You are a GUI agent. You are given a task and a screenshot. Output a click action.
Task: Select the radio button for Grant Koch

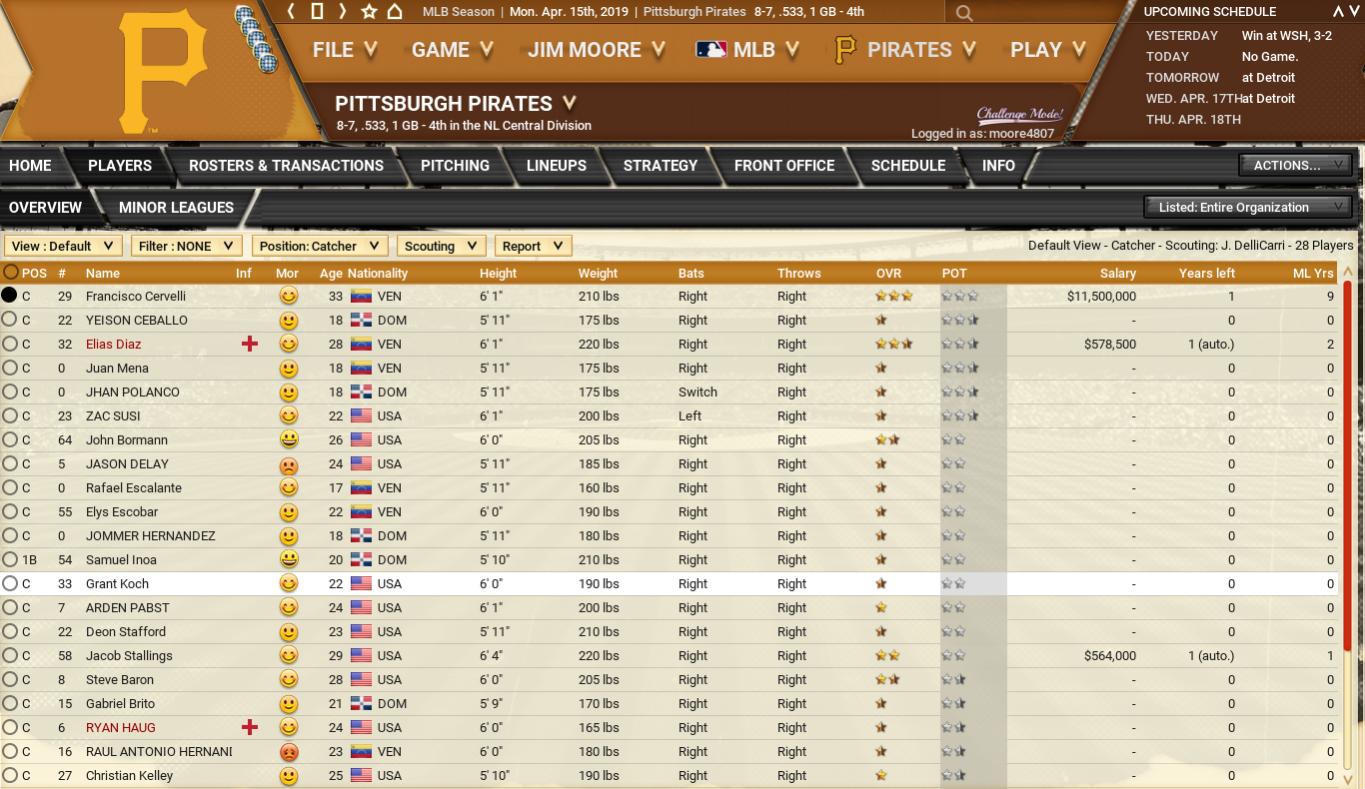[x=10, y=584]
